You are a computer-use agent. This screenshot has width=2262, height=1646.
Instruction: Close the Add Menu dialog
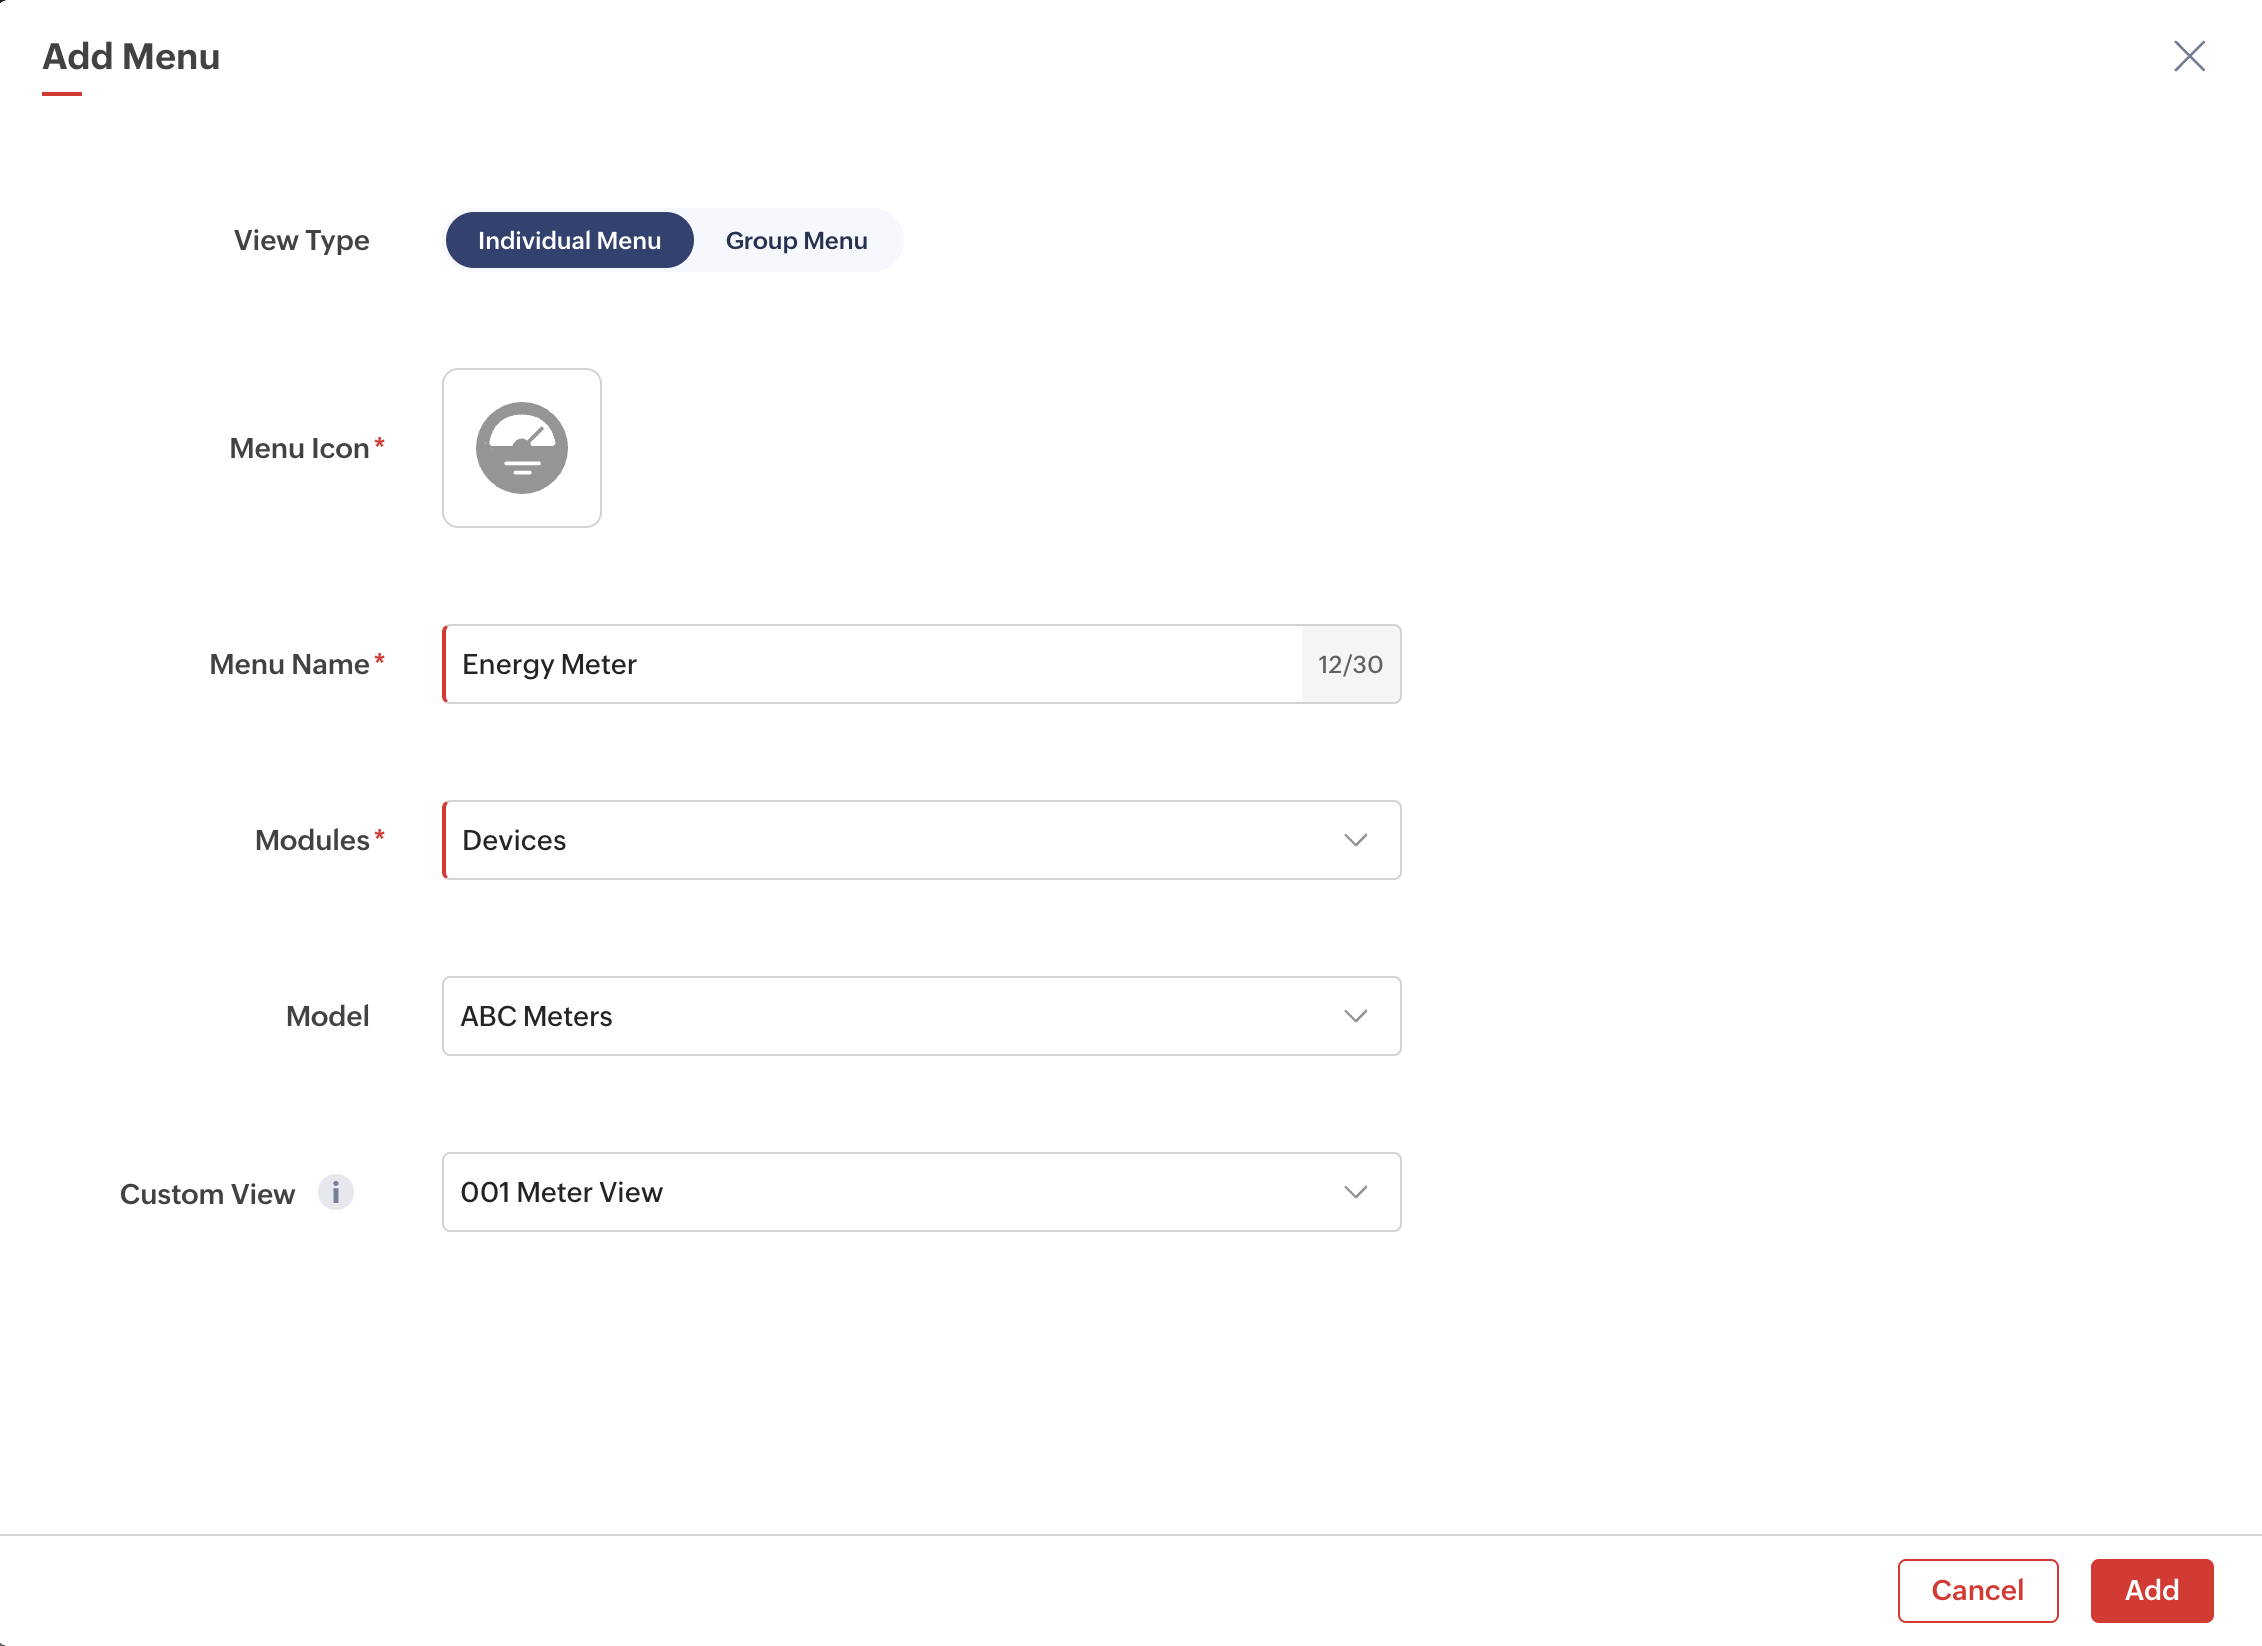click(x=2189, y=56)
